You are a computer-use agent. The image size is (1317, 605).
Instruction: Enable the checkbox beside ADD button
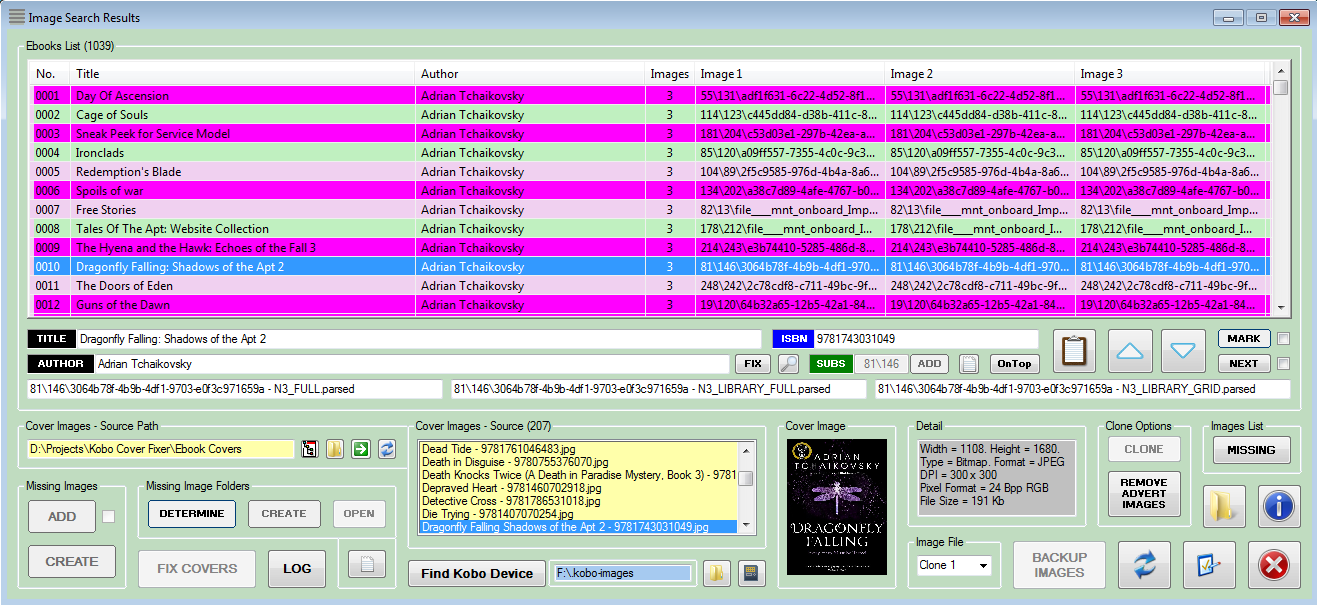point(108,517)
